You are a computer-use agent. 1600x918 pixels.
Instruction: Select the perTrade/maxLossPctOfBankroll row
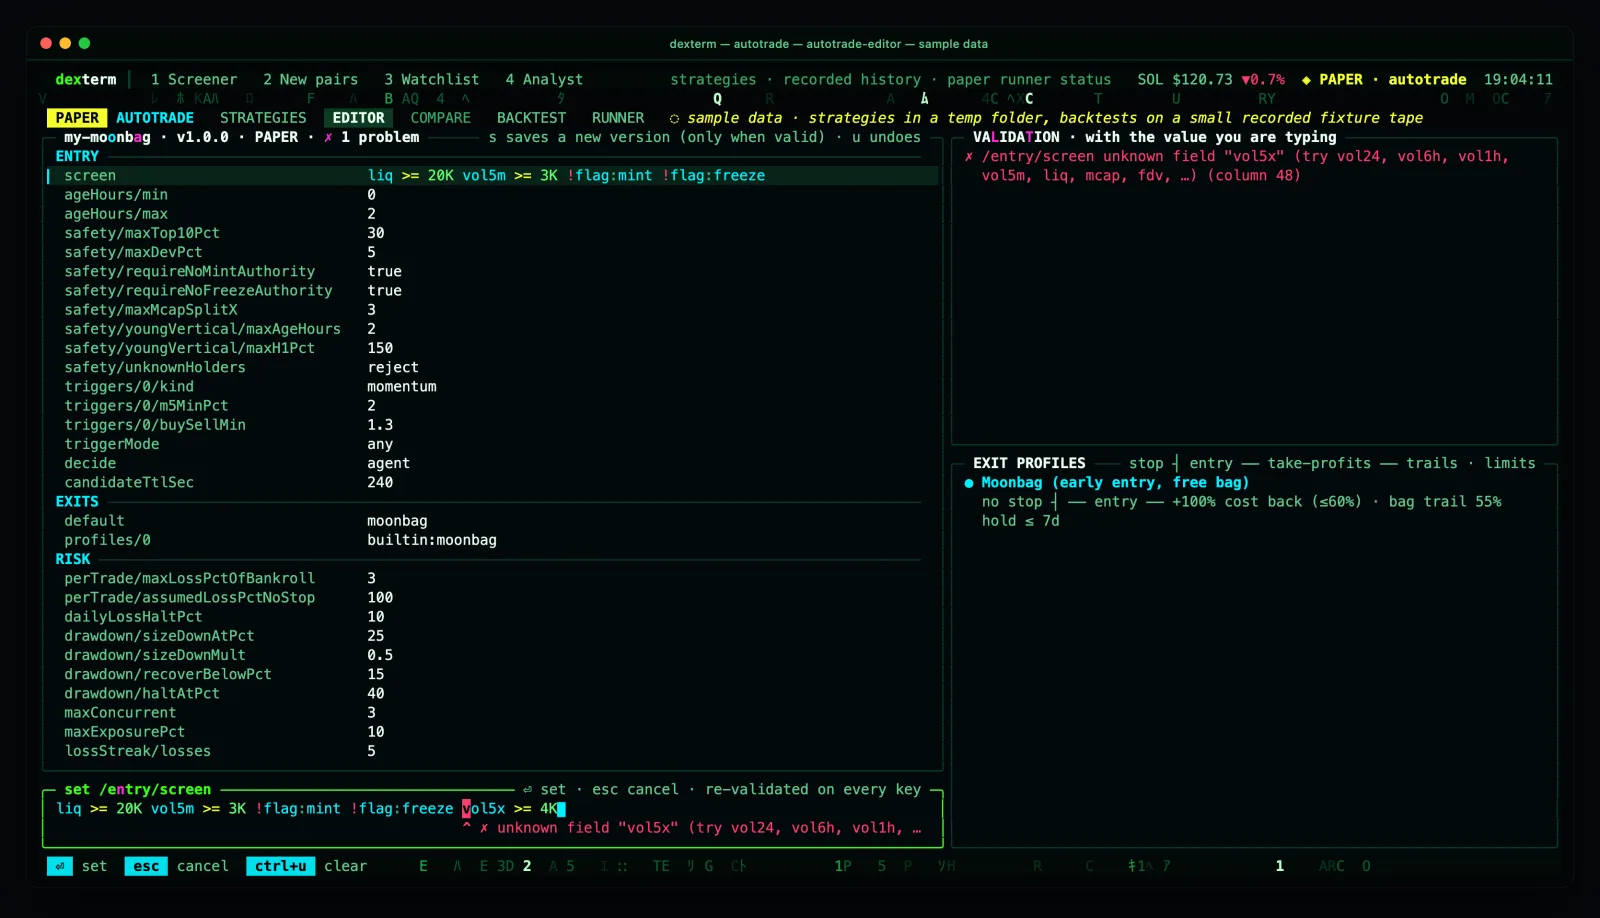pyautogui.click(x=492, y=578)
